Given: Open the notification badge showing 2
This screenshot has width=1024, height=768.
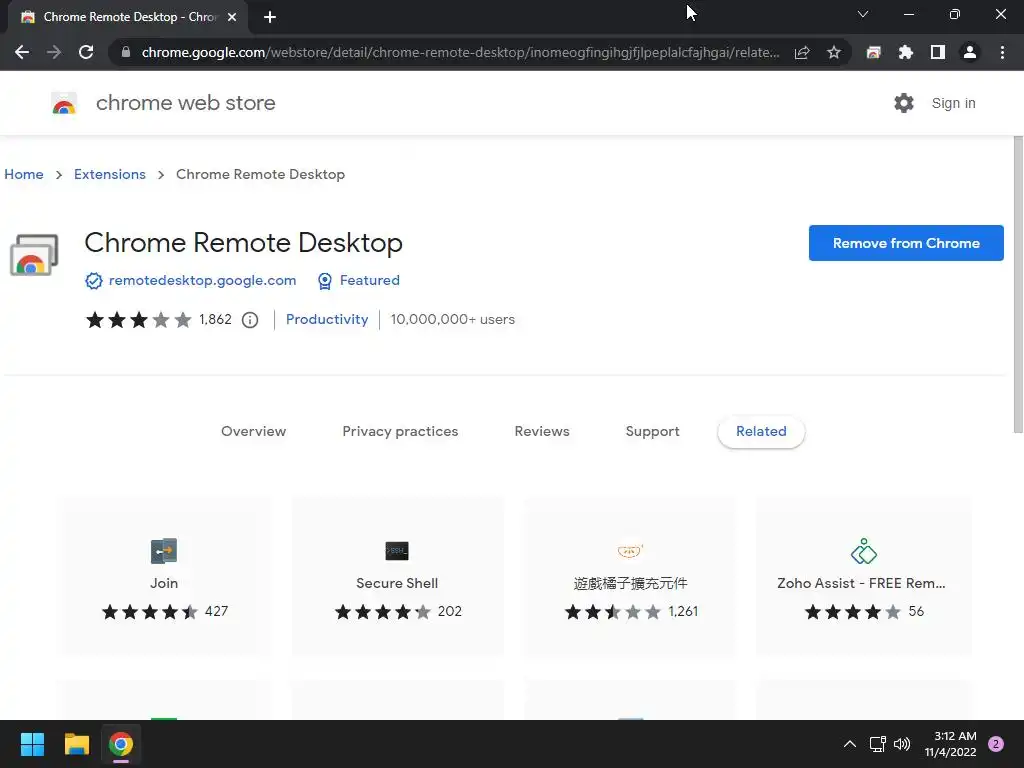Looking at the screenshot, I should click(996, 744).
